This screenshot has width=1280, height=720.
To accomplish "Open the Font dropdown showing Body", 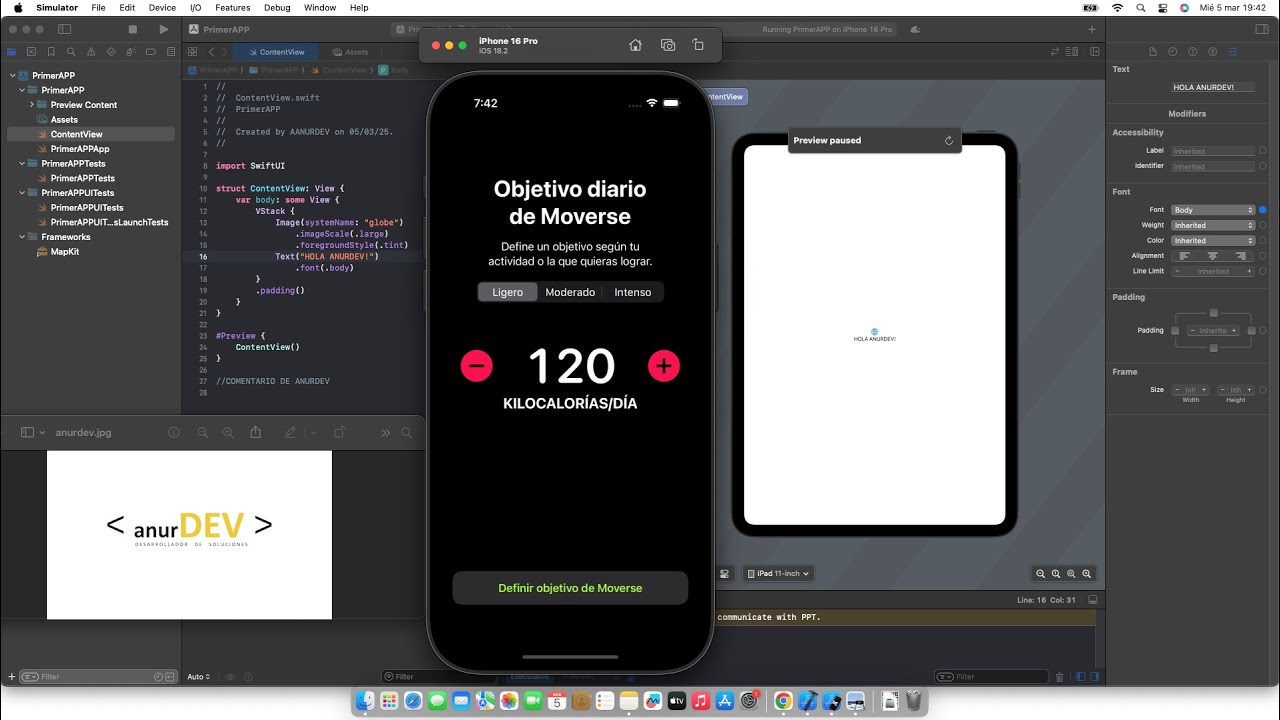I will pyautogui.click(x=1213, y=210).
